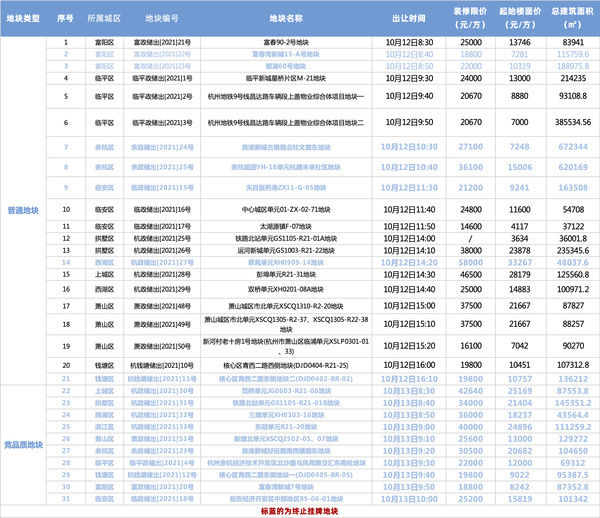The width and height of the screenshot is (600, 518).
Task: Click the area value 163508
Action: [x=573, y=188]
